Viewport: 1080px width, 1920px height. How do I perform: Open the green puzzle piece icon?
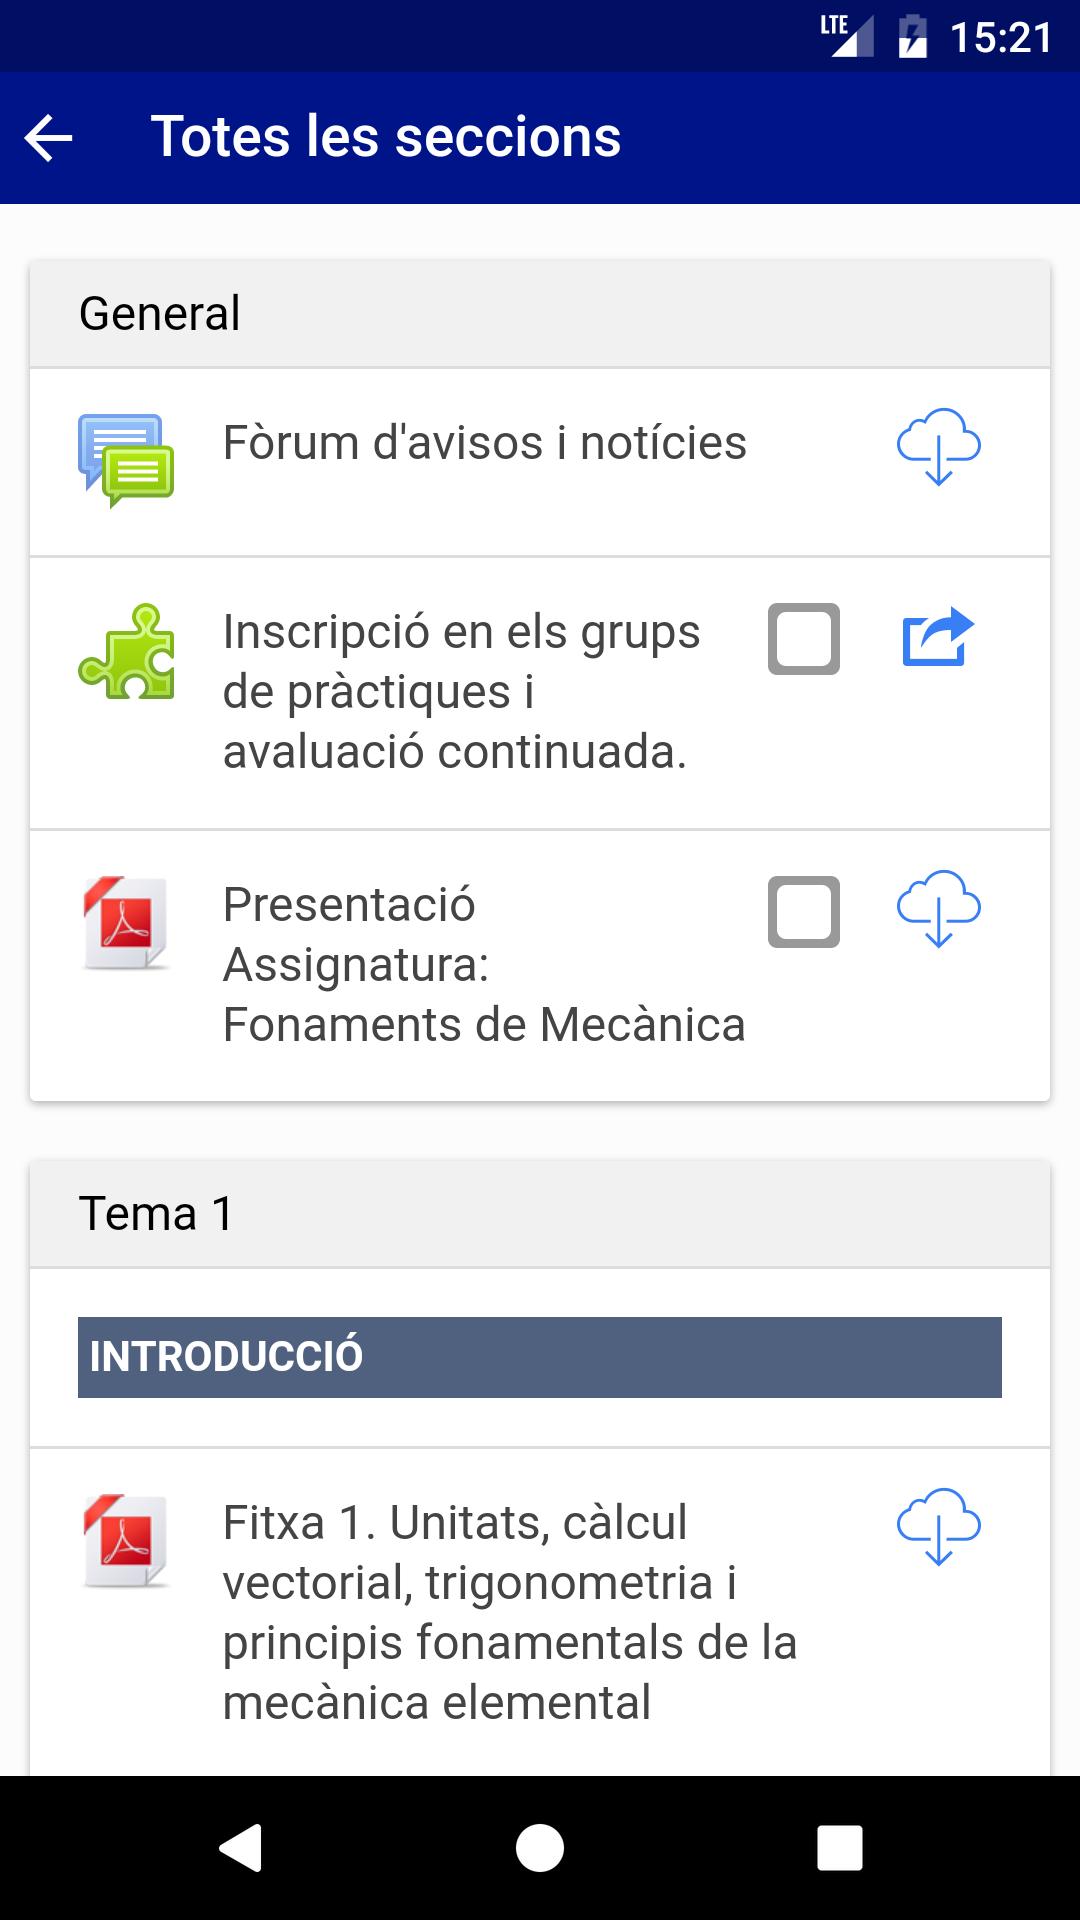point(126,651)
